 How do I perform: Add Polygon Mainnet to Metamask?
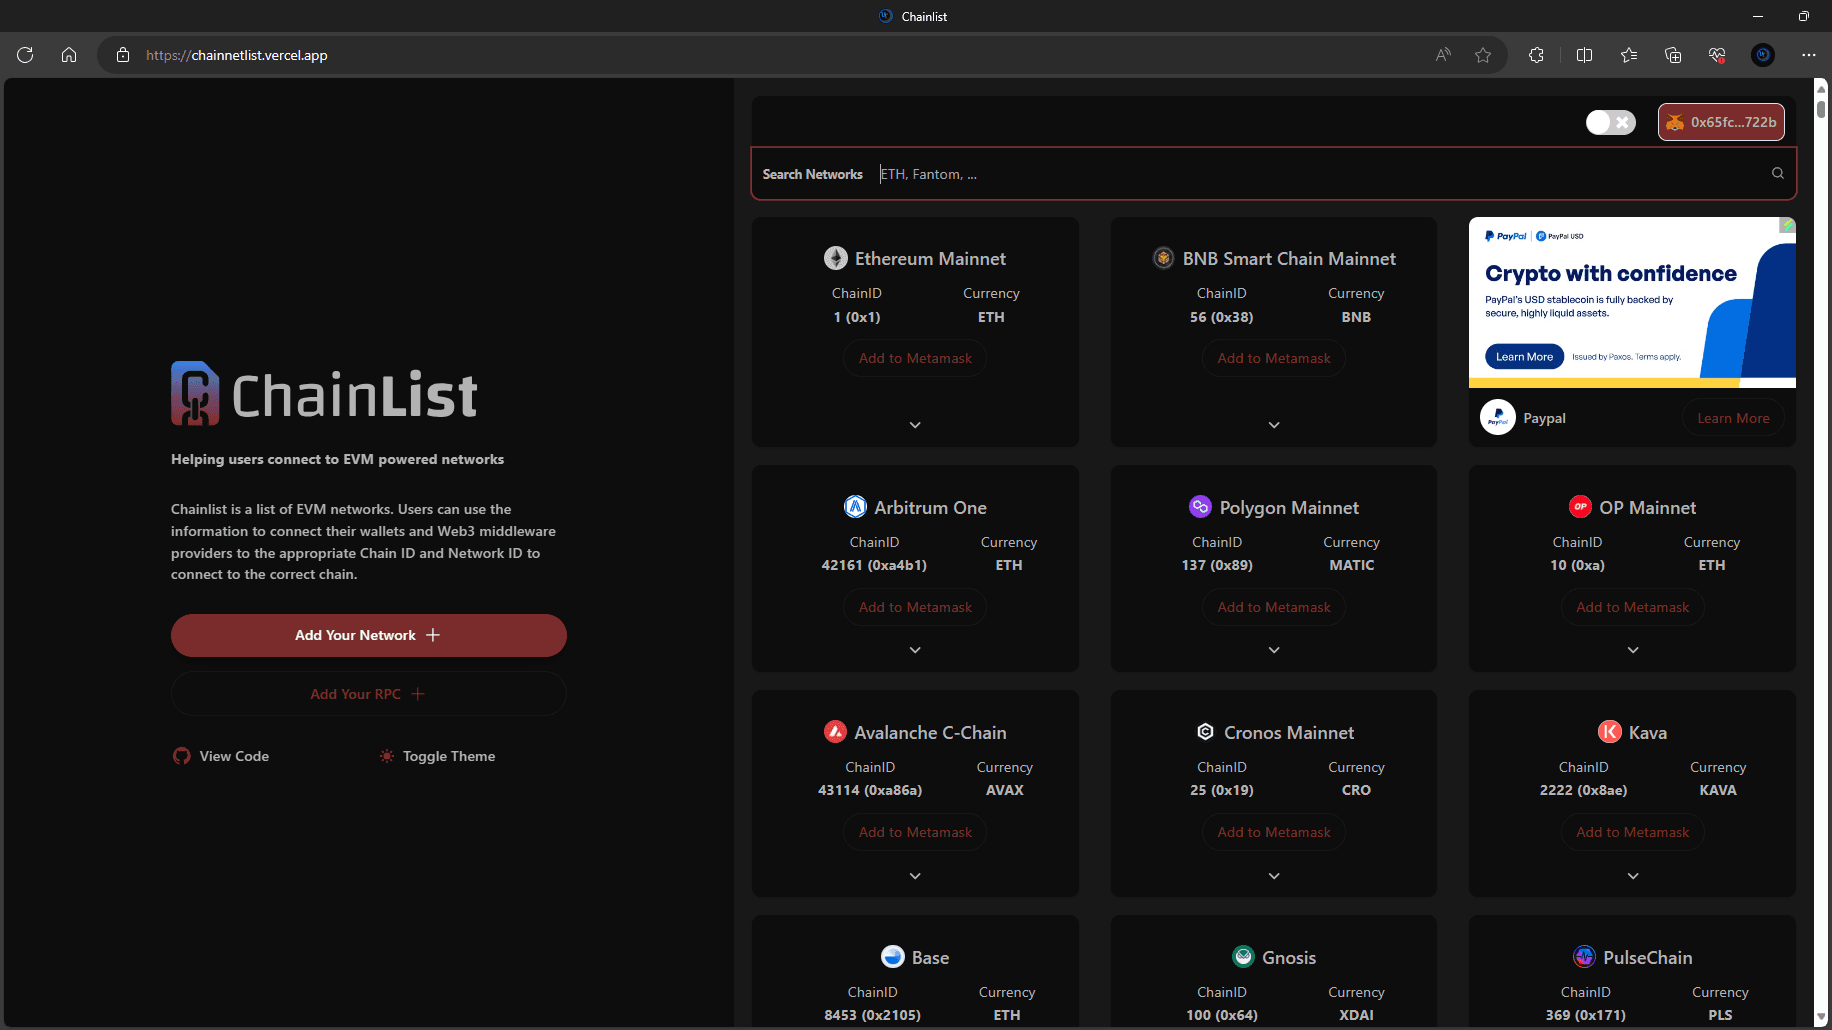click(x=1273, y=607)
